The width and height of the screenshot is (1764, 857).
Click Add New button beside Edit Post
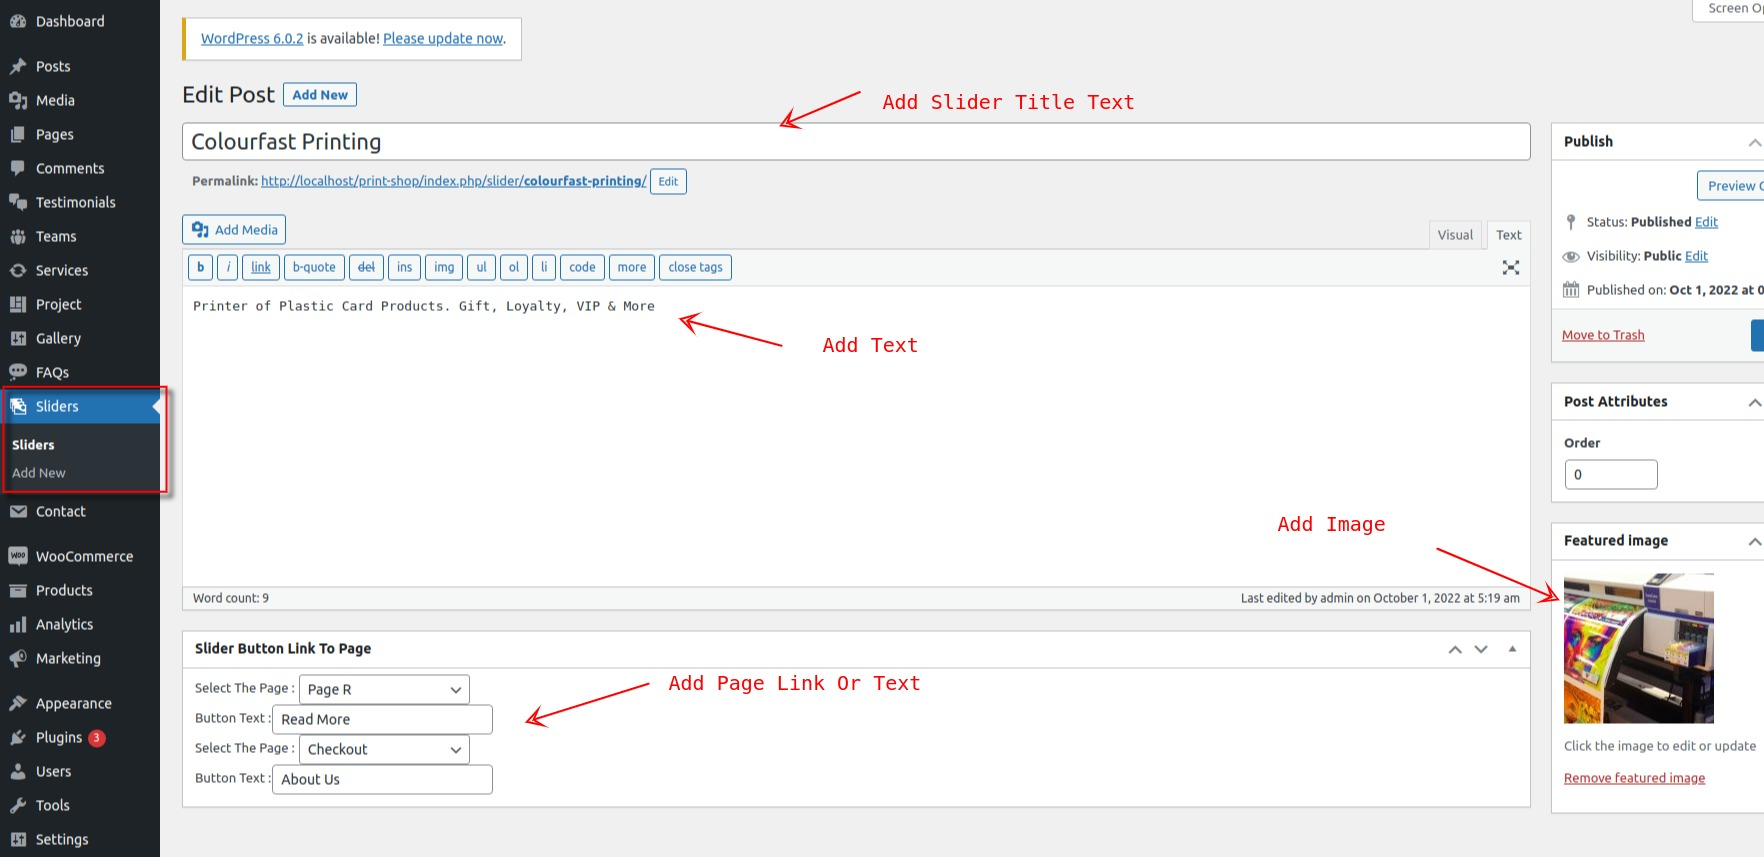(320, 95)
